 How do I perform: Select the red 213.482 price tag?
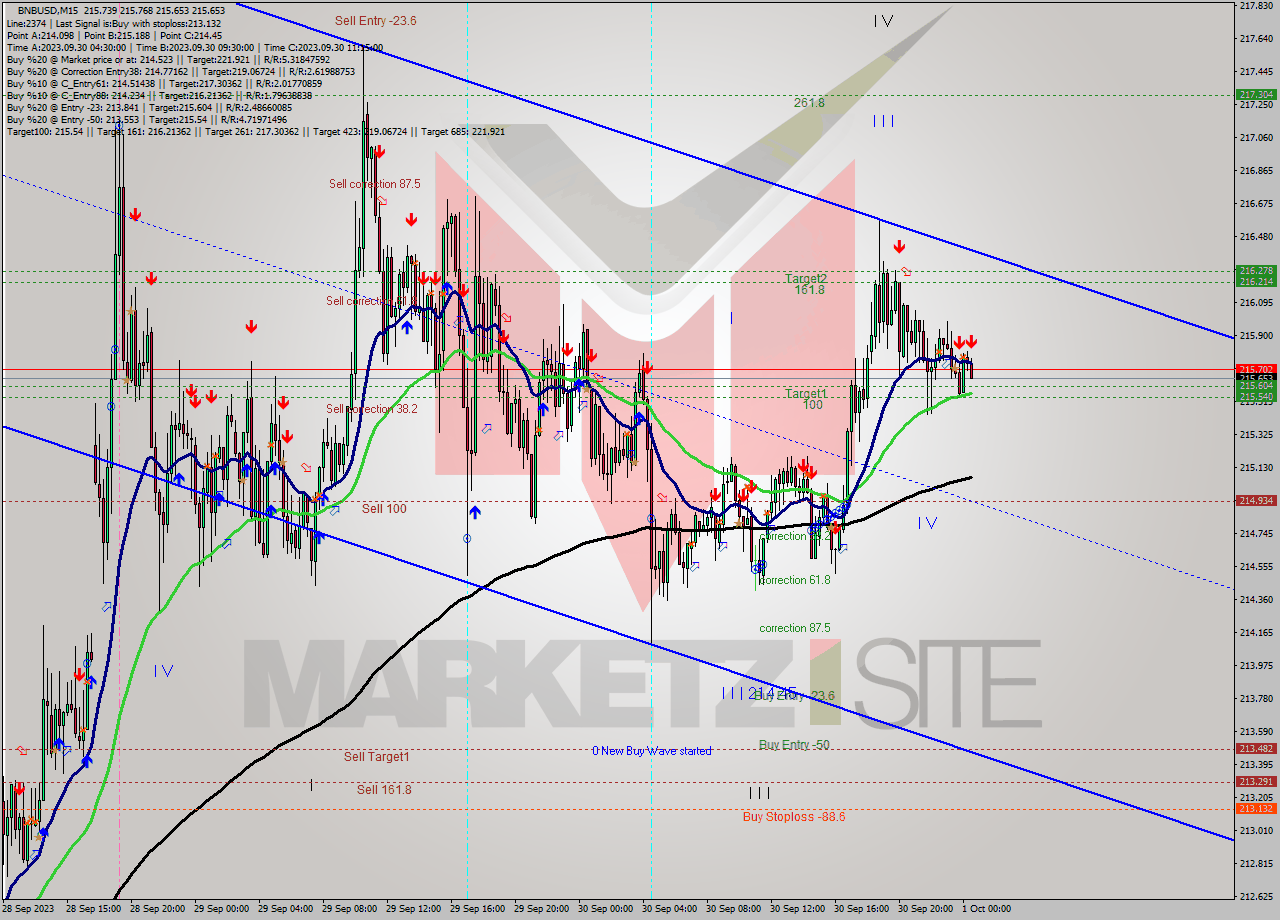[1256, 748]
